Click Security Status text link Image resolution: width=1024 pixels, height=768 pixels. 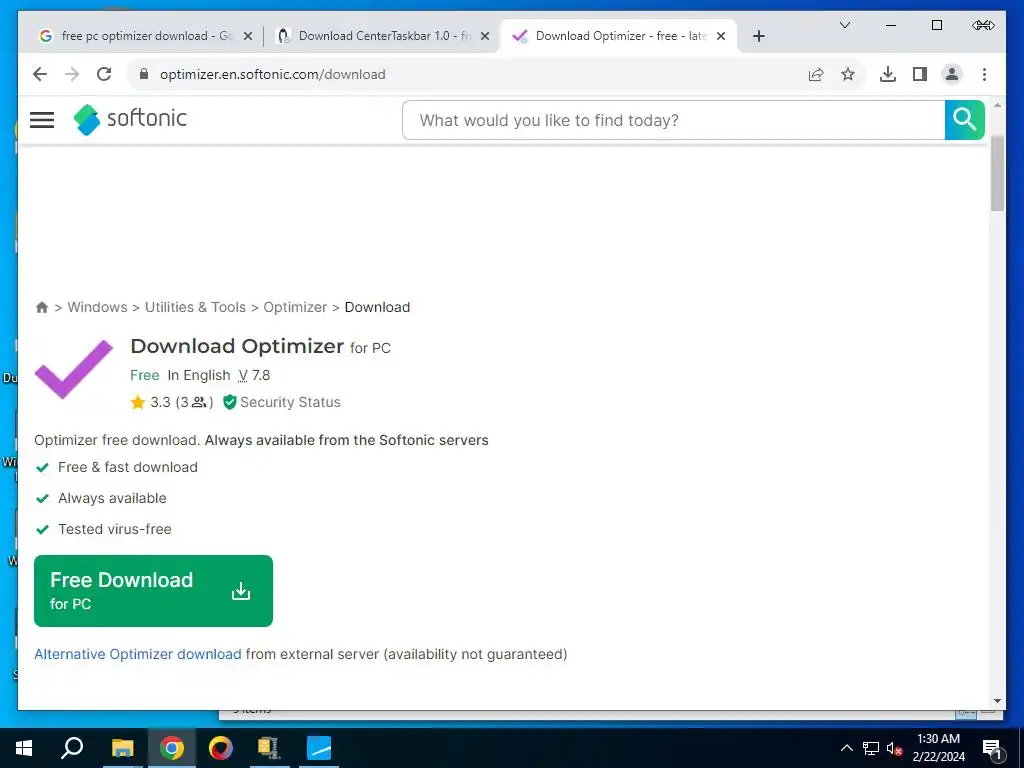tap(290, 402)
